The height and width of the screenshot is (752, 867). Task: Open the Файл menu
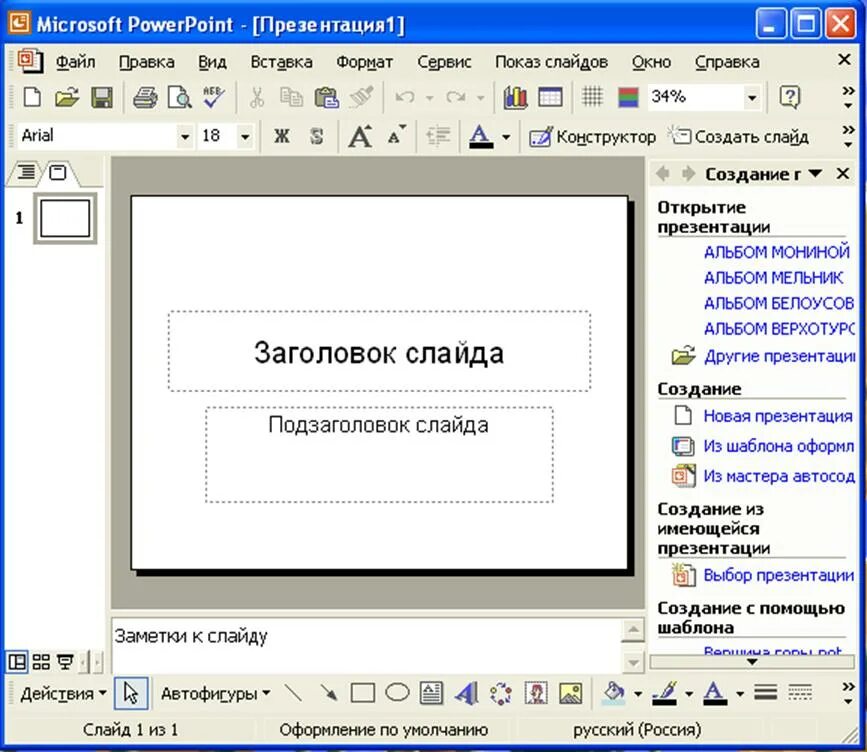75,62
